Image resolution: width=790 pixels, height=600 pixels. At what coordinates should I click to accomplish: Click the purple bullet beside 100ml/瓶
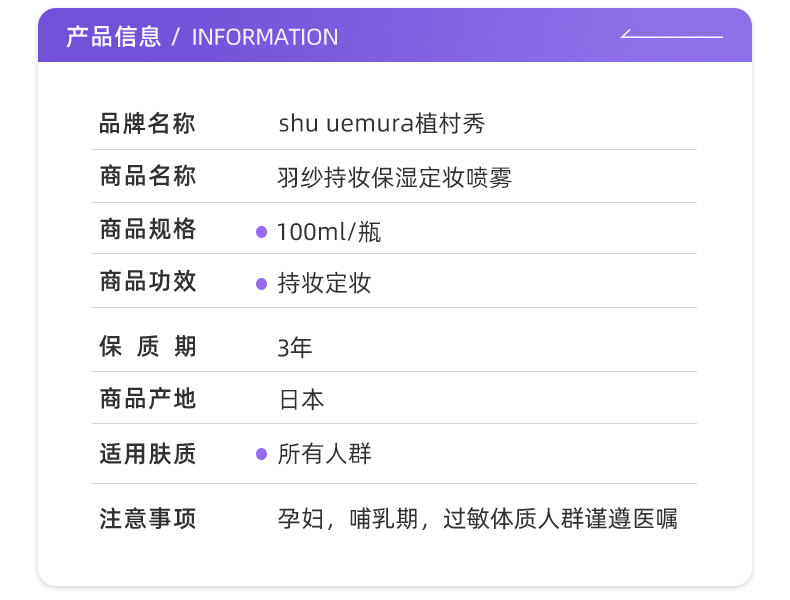[x=261, y=232]
